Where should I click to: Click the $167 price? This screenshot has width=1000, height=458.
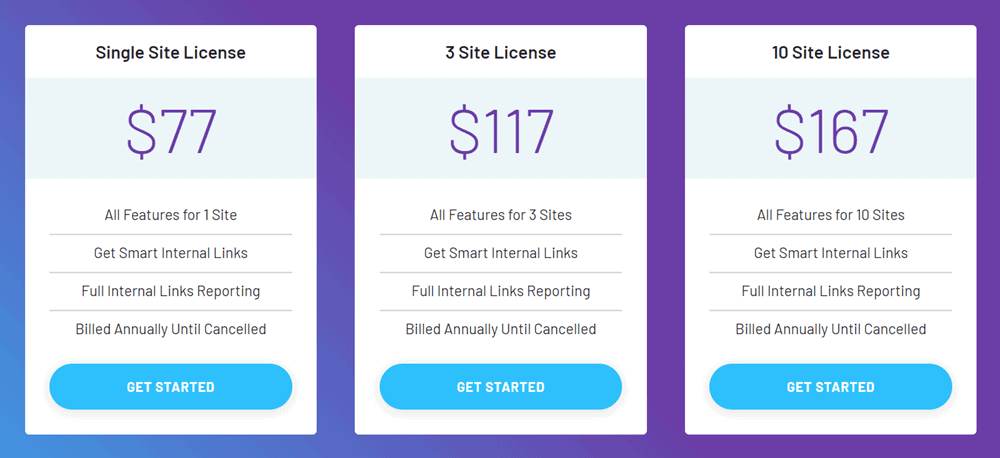tap(831, 131)
